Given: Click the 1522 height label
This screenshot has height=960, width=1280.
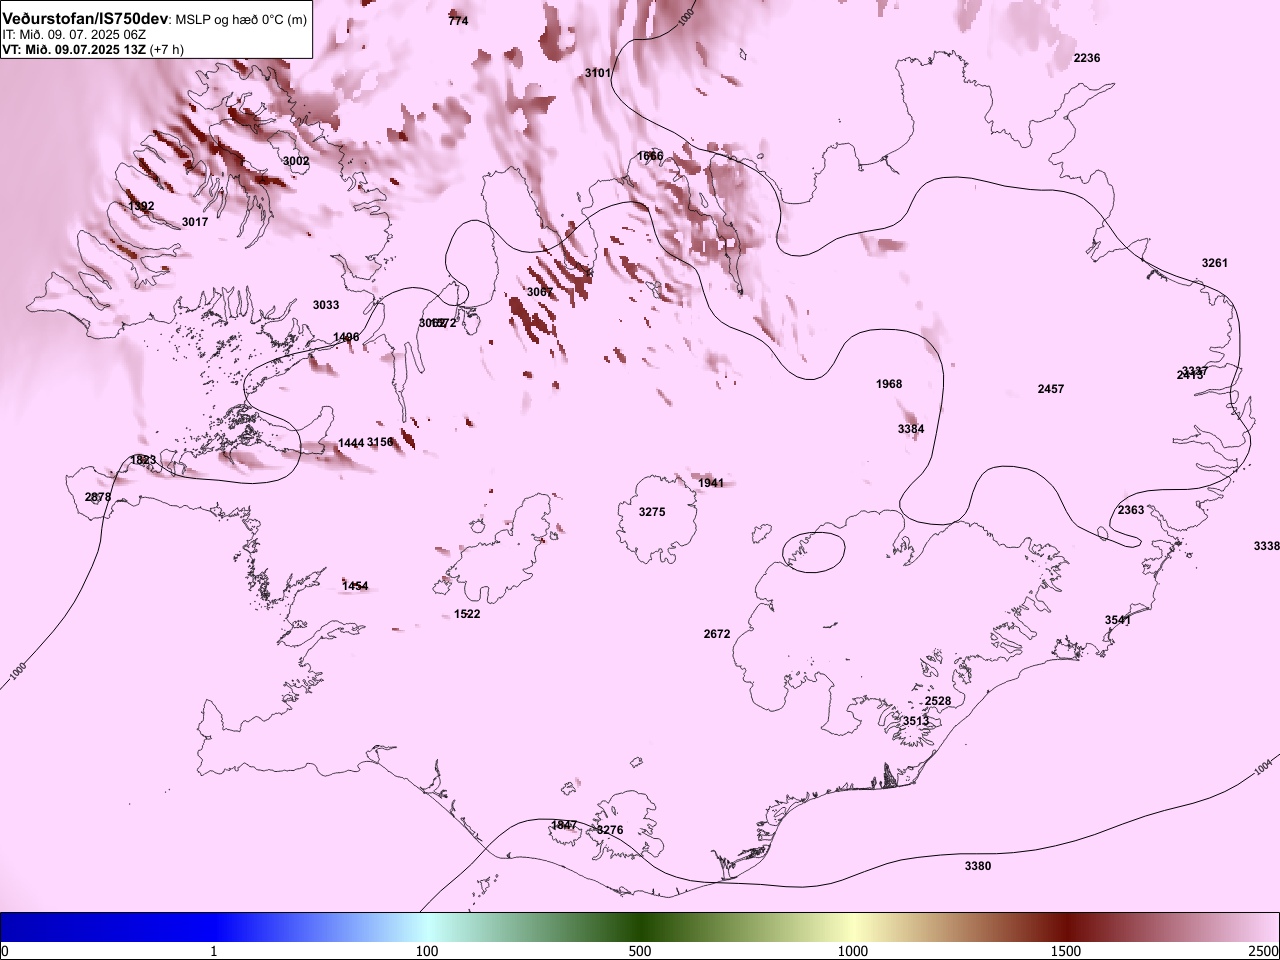Looking at the screenshot, I should pyautogui.click(x=467, y=614).
